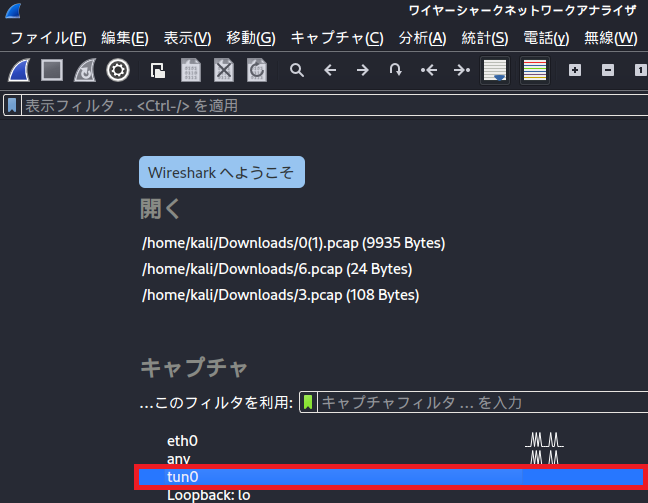Zoom in with the plus icon

coord(574,70)
